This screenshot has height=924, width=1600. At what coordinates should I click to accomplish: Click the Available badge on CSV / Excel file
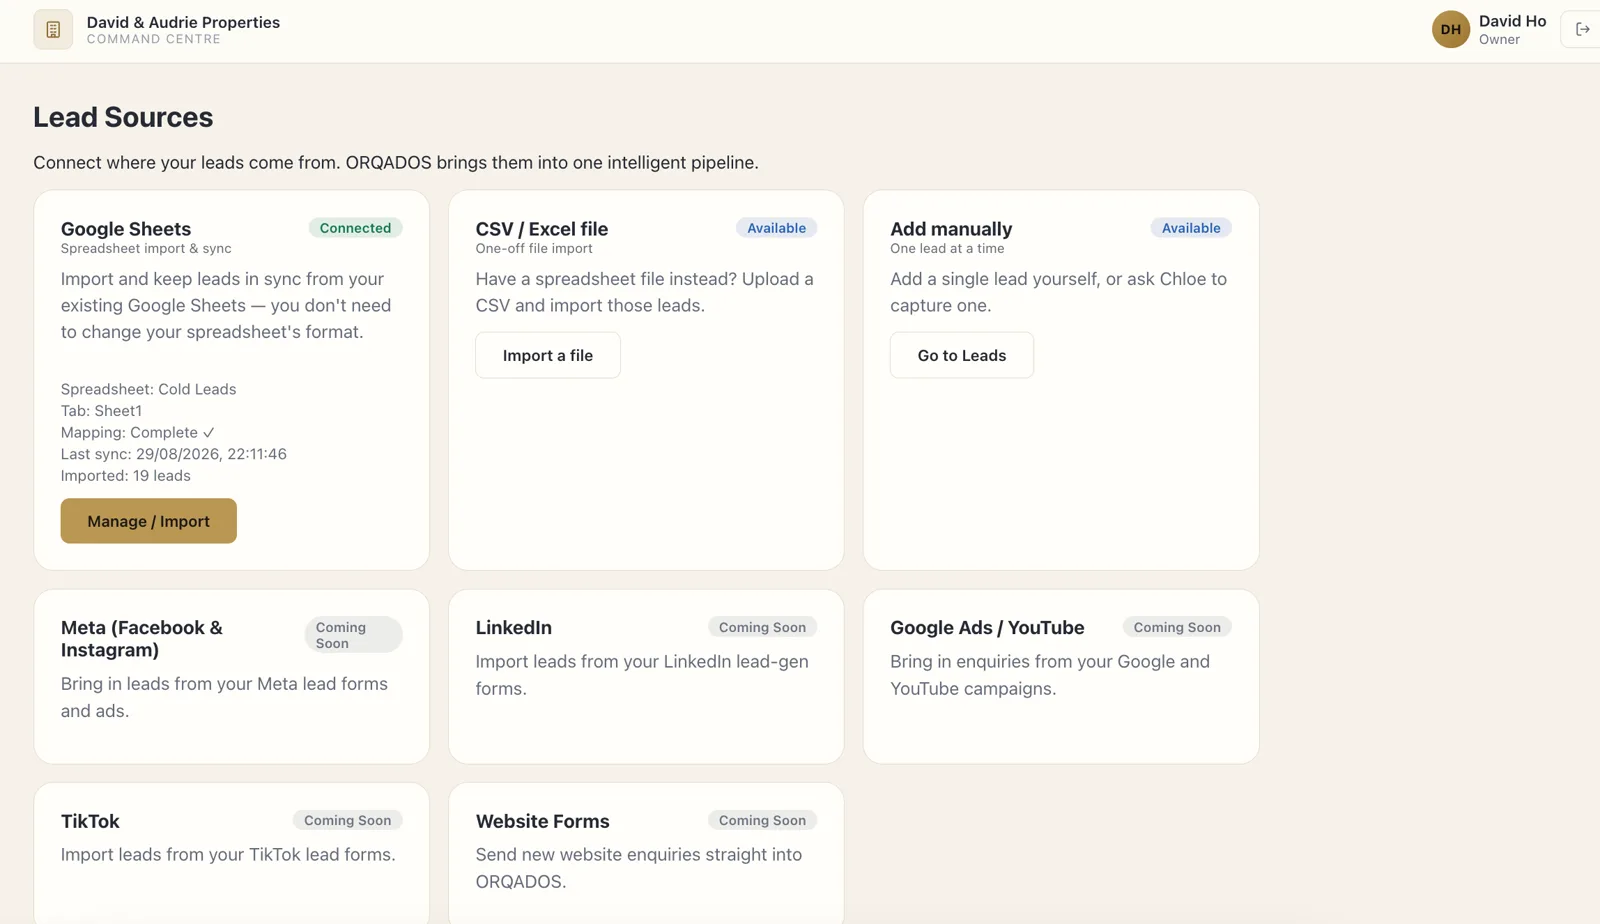777,228
